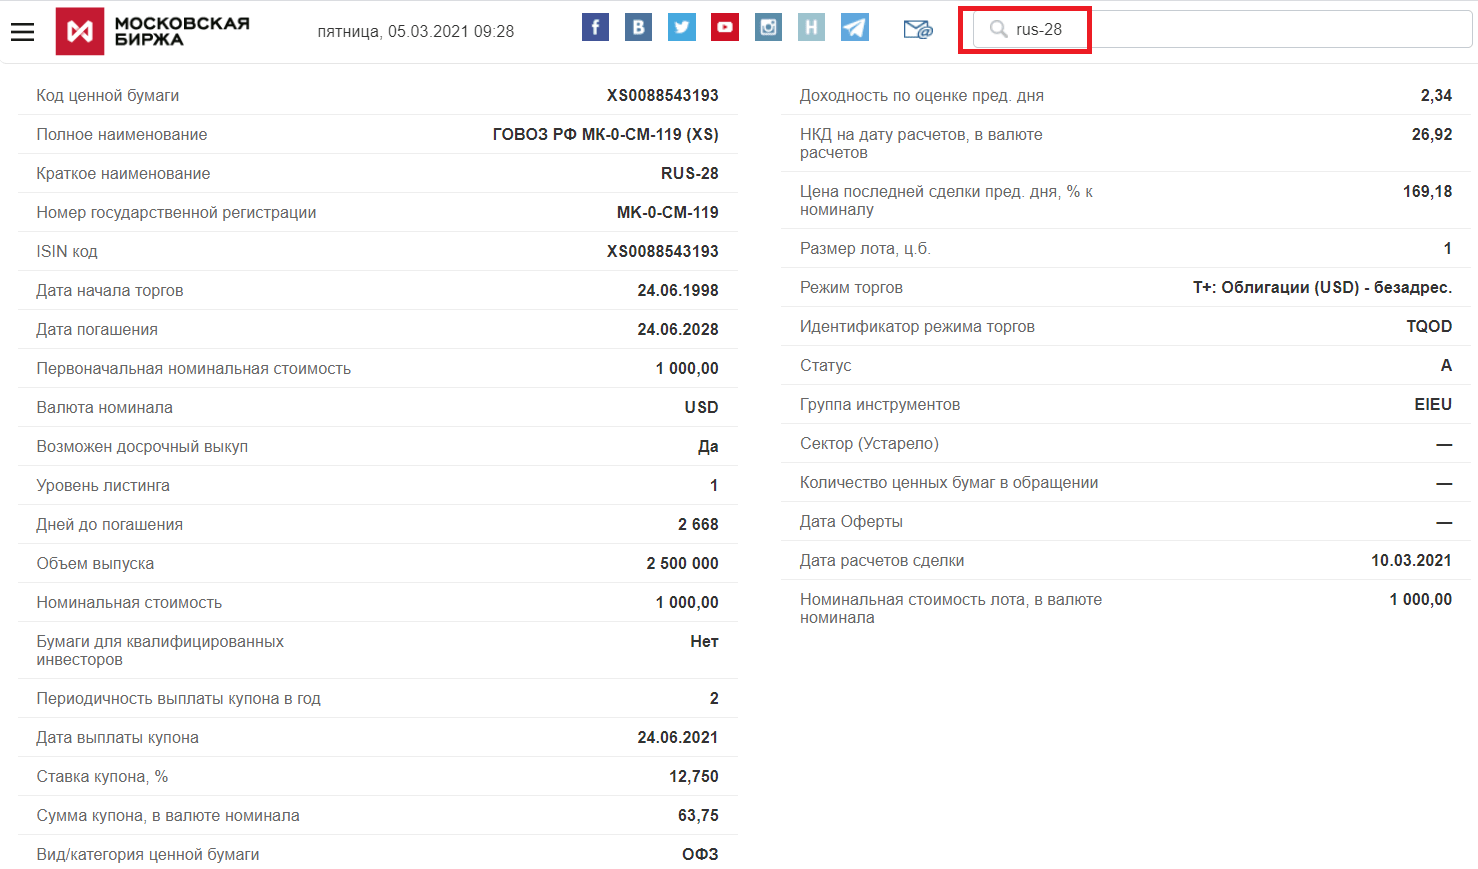The height and width of the screenshot is (869, 1478).
Task: Select issue volume 2 500 000
Action: pos(682,563)
